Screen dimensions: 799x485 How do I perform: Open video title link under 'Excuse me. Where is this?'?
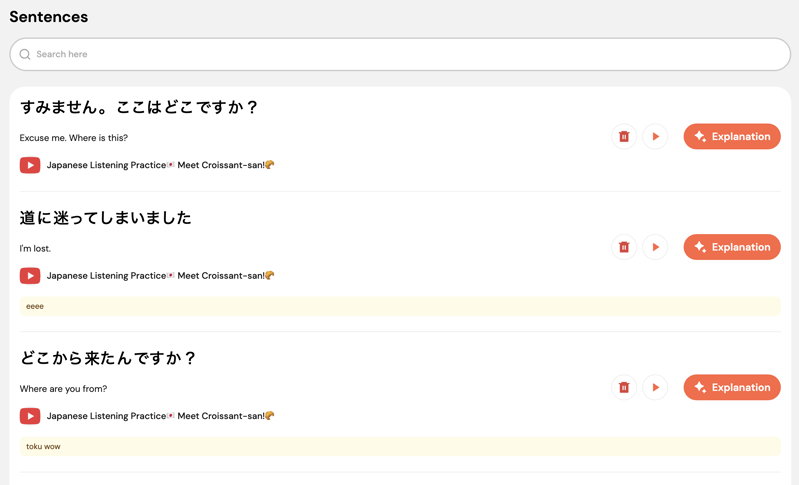161,165
